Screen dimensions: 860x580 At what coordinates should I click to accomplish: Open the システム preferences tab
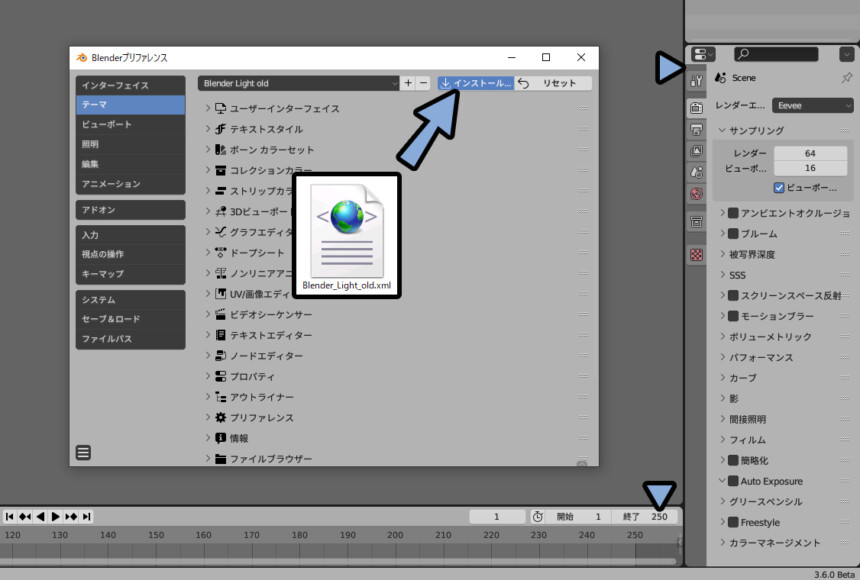(131, 300)
